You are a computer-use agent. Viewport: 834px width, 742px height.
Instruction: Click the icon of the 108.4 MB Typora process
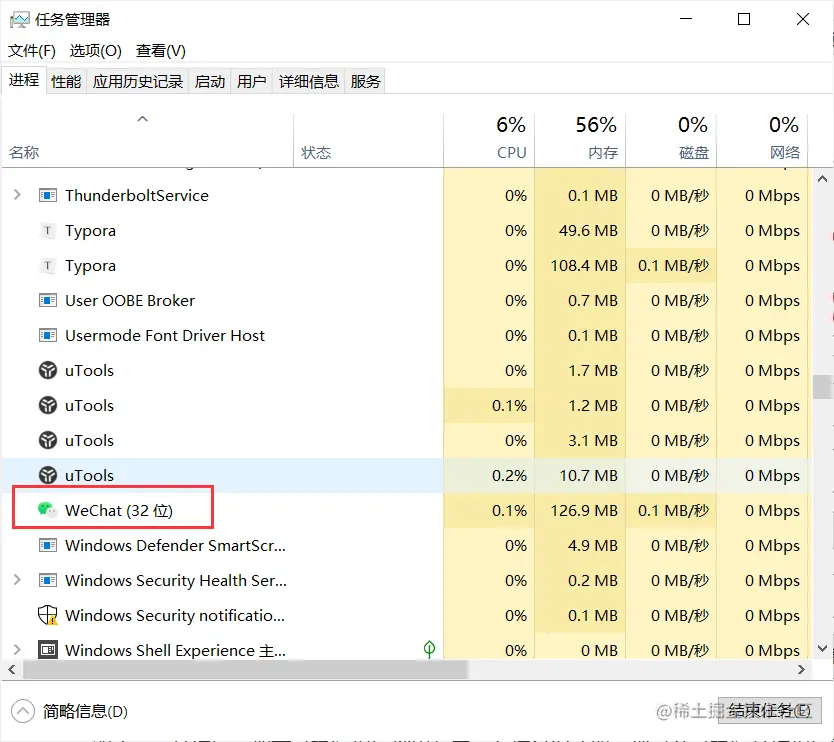48,265
